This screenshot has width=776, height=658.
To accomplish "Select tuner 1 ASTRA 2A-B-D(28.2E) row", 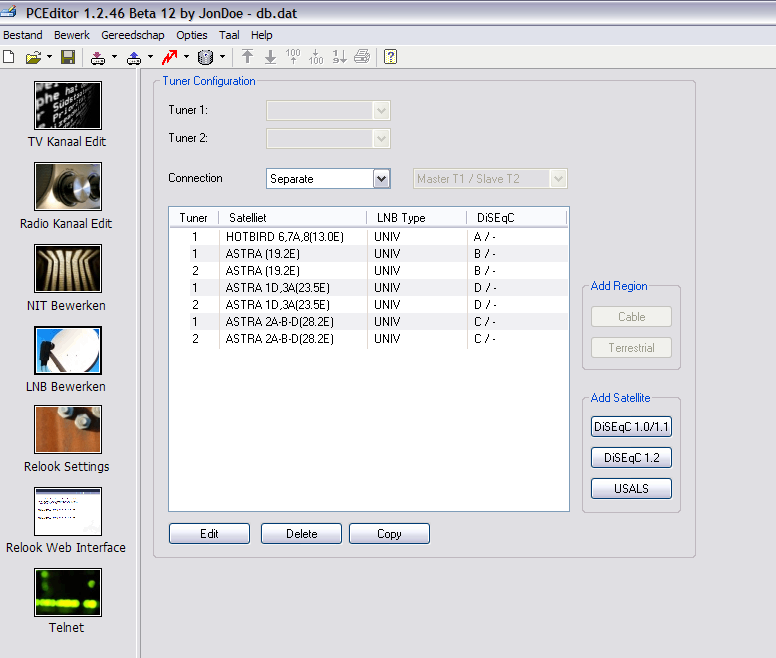I will click(369, 322).
